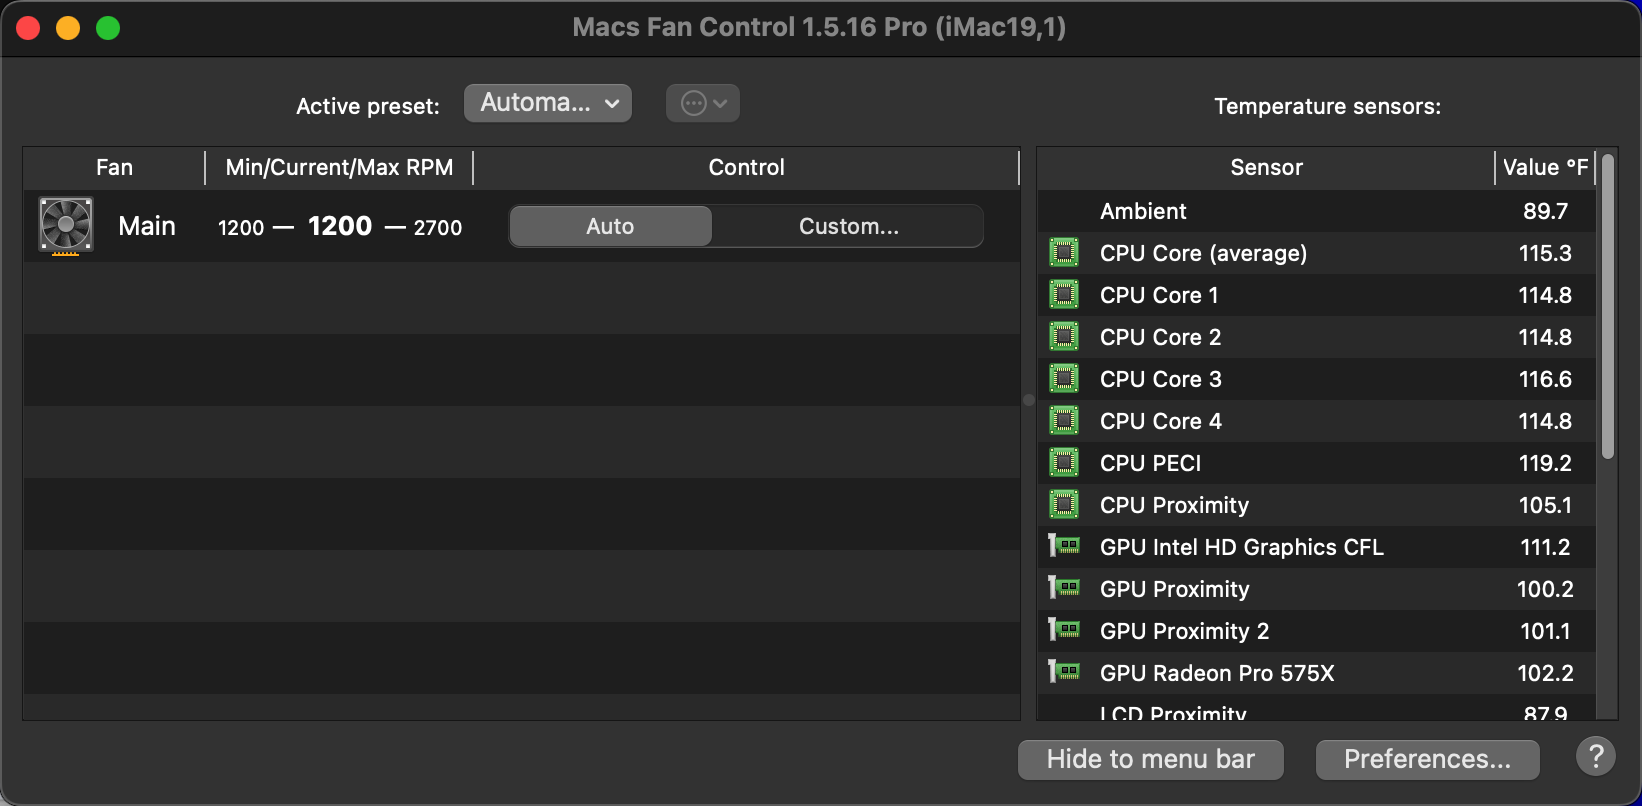Screen dimensions: 1642x806
Task: Click the CPU PECI chip icon
Action: click(x=1064, y=463)
